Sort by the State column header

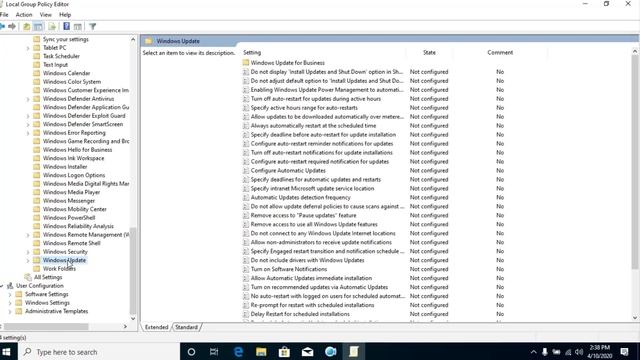point(429,53)
